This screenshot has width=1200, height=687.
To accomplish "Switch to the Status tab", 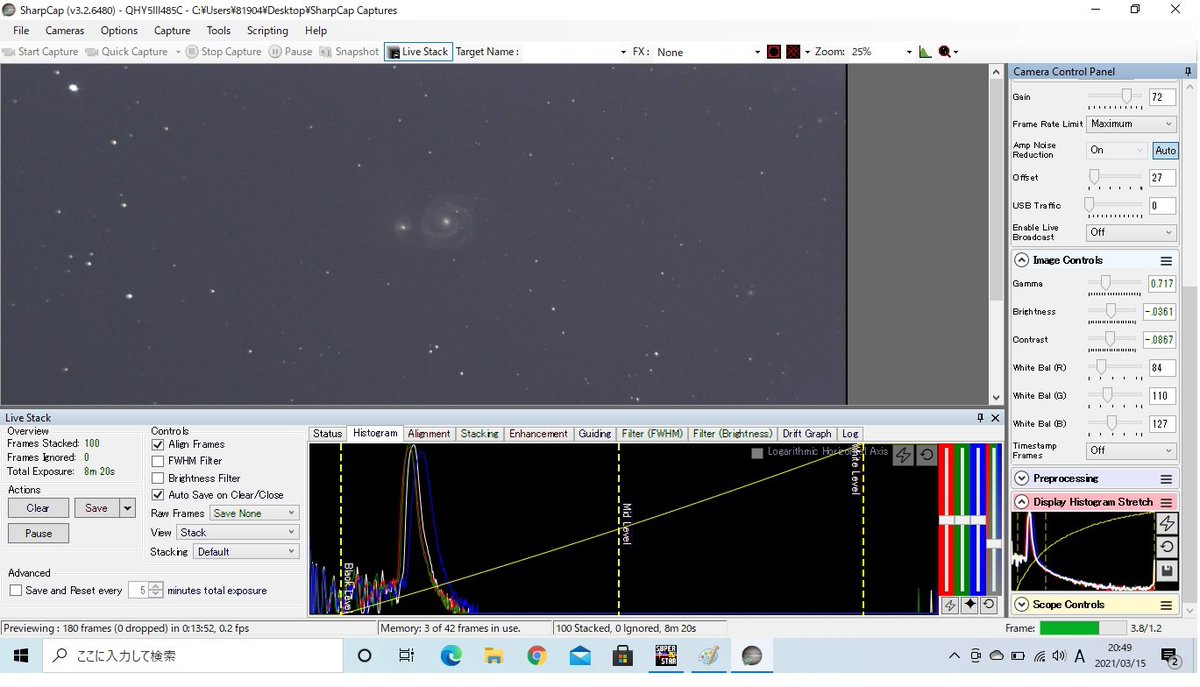I will pyautogui.click(x=327, y=434).
